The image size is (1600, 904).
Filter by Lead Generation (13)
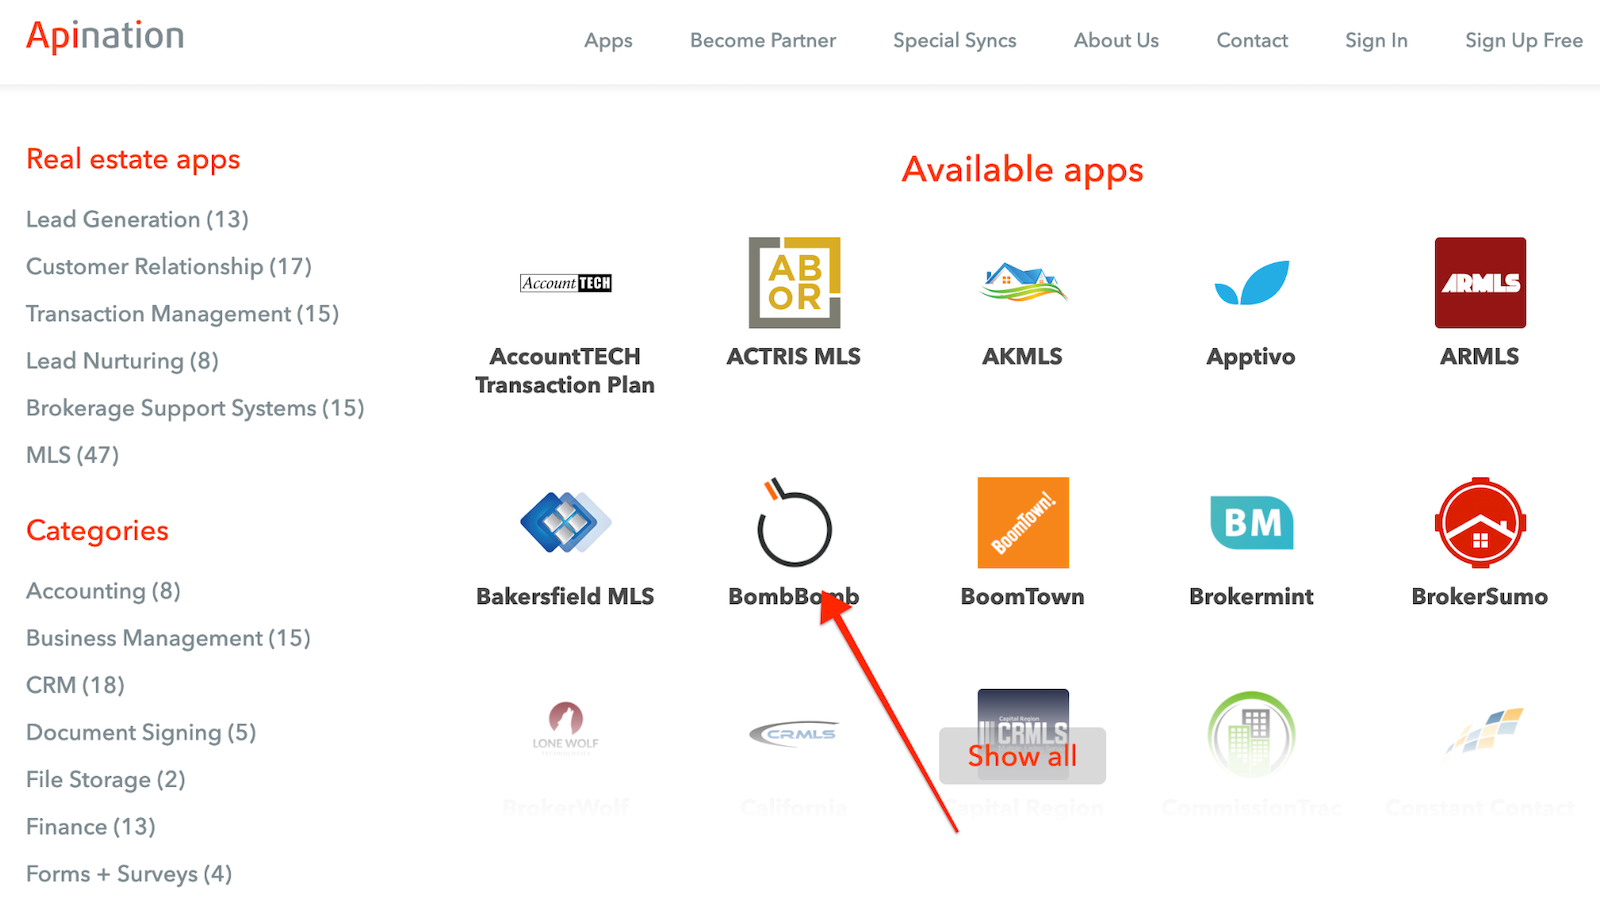[137, 220]
